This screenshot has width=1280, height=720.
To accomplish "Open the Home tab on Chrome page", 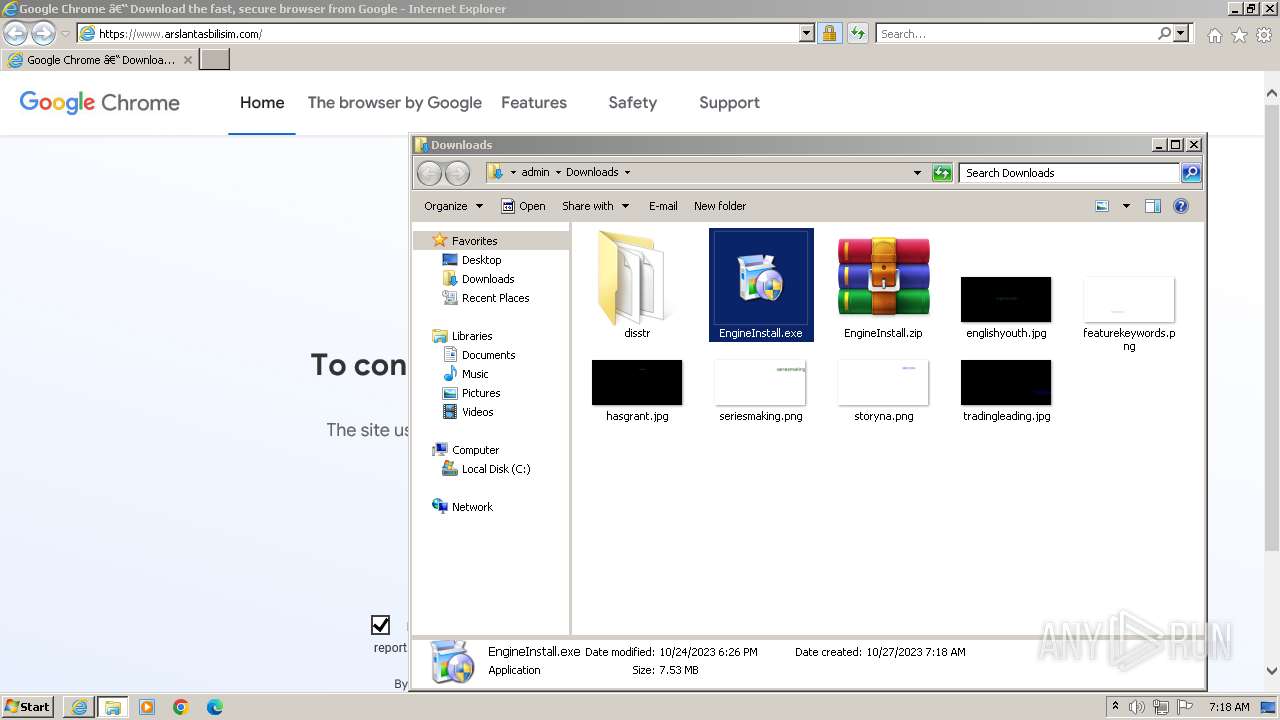I will pos(262,102).
